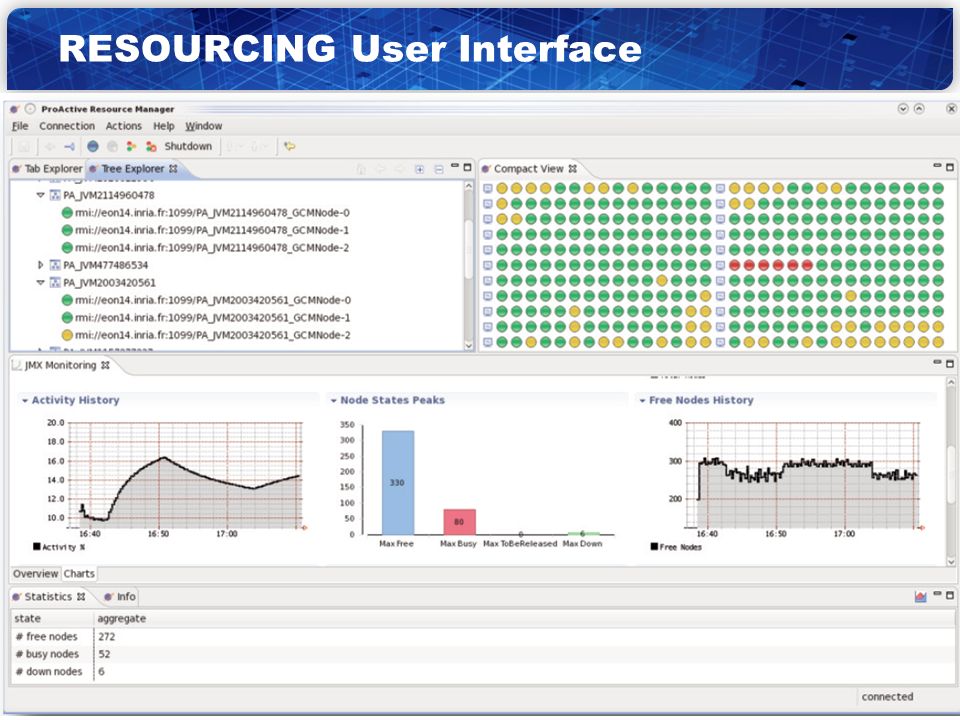Viewport: 960px width, 720px height.
Task: Click green node icon of PA_JVM2114960478_GCMNode-0
Action: pos(67,212)
